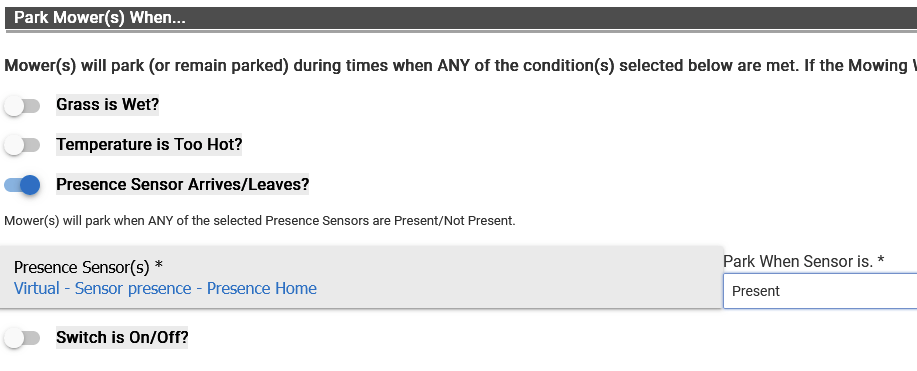The width and height of the screenshot is (917, 371).
Task: Click the Presence Sensor Arrives/Leaves? label
Action: [182, 184]
